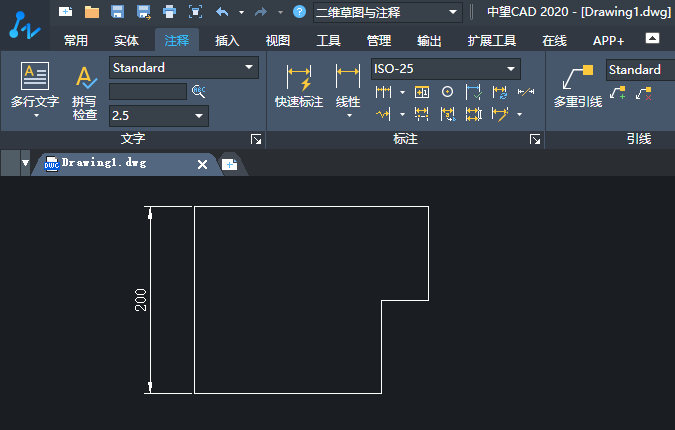Image resolution: width=675 pixels, height=430 pixels.
Task: Click the plot preview icon
Action: 195,12
